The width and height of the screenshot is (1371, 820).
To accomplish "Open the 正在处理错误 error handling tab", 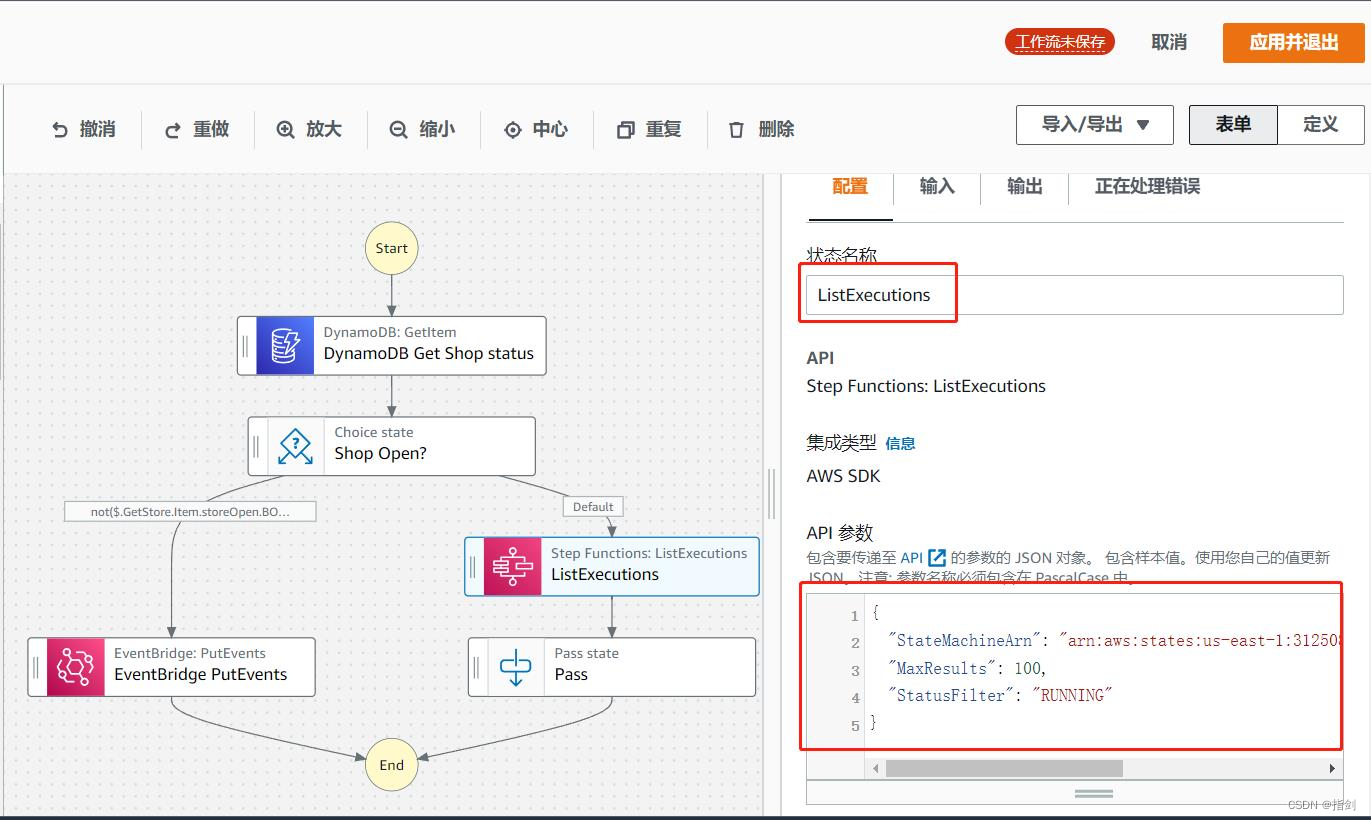I will 1147,187.
